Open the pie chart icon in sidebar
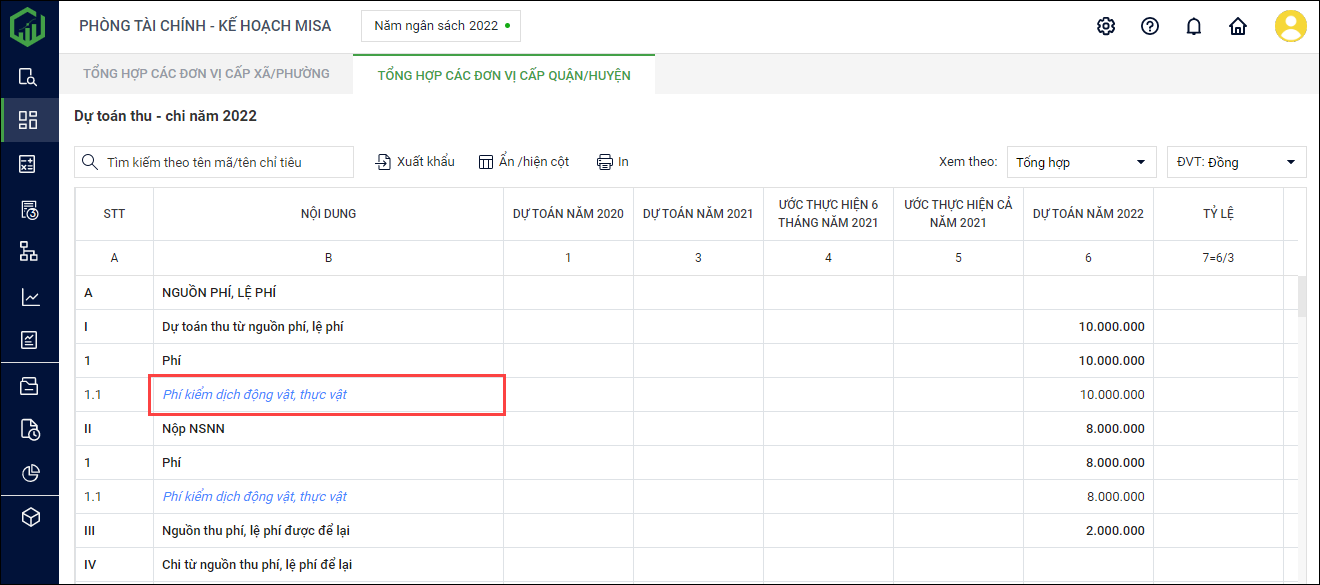 coord(29,473)
